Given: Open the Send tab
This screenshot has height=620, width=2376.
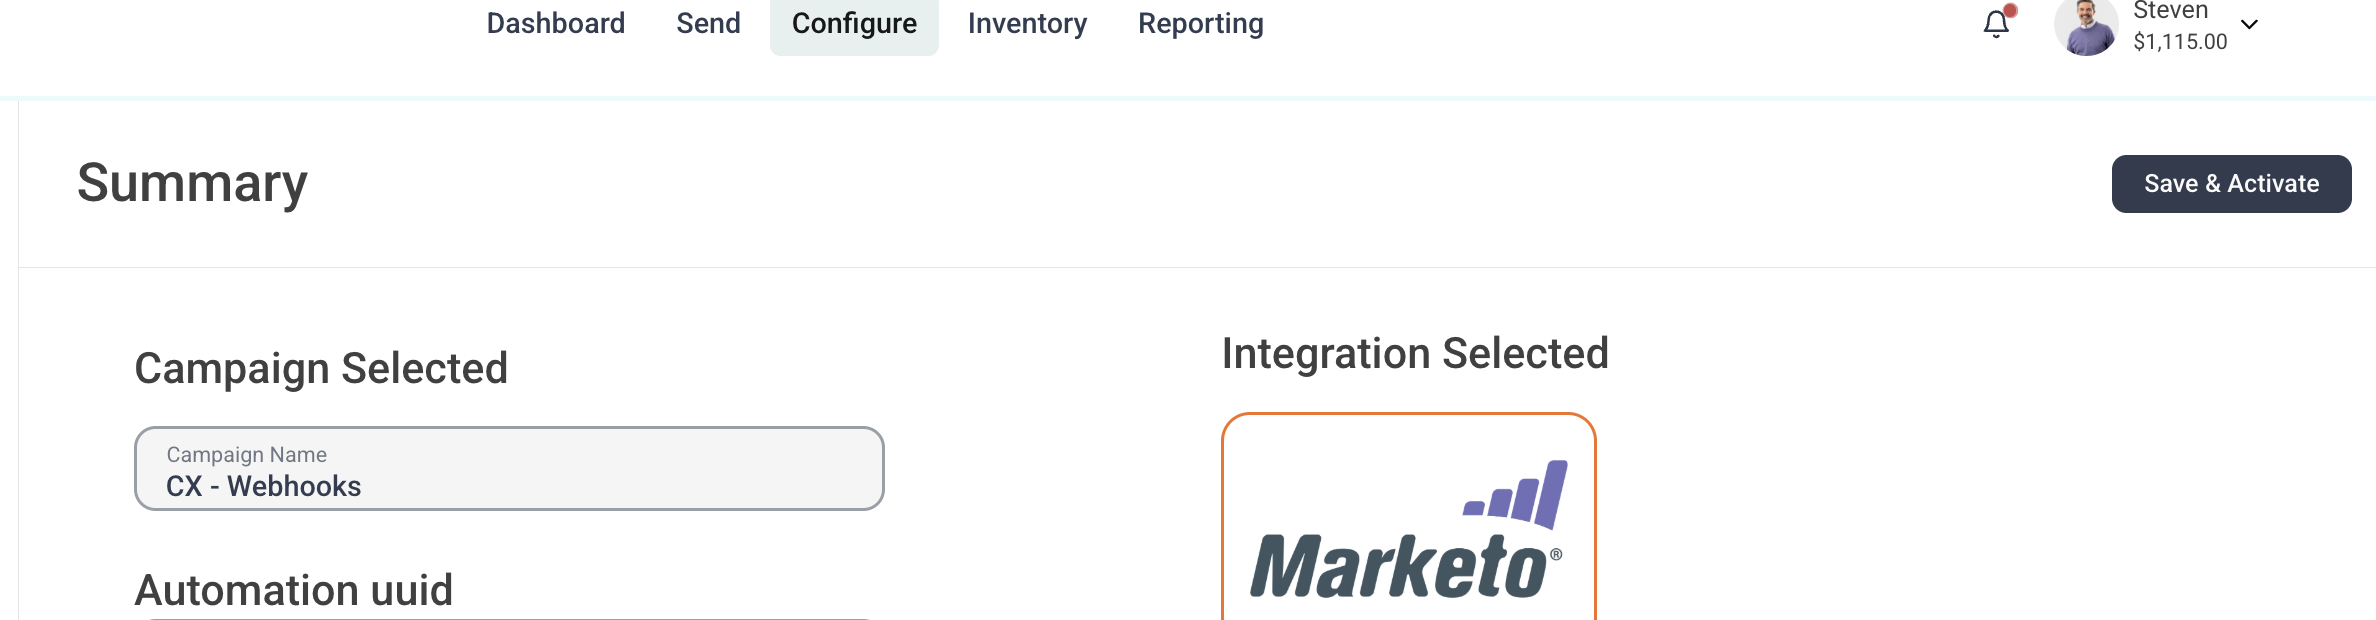Looking at the screenshot, I should [x=708, y=23].
